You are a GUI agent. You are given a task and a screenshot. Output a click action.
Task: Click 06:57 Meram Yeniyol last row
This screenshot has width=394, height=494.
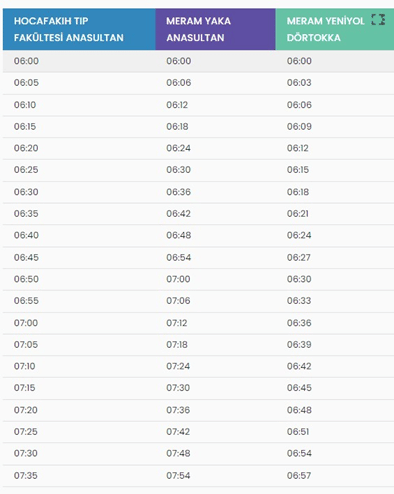pyautogui.click(x=299, y=475)
